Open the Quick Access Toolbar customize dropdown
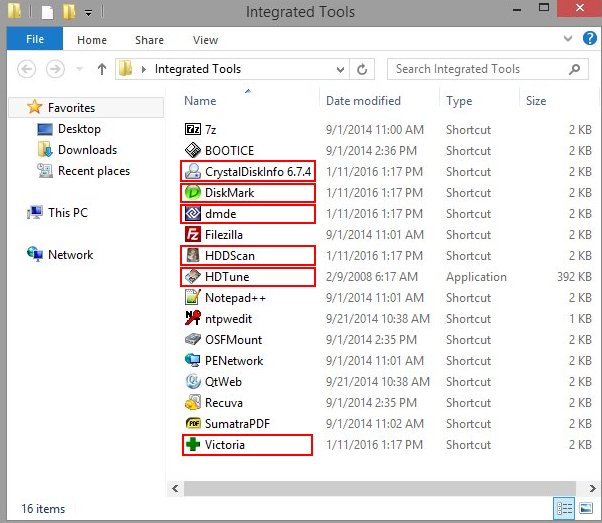 tap(88, 13)
